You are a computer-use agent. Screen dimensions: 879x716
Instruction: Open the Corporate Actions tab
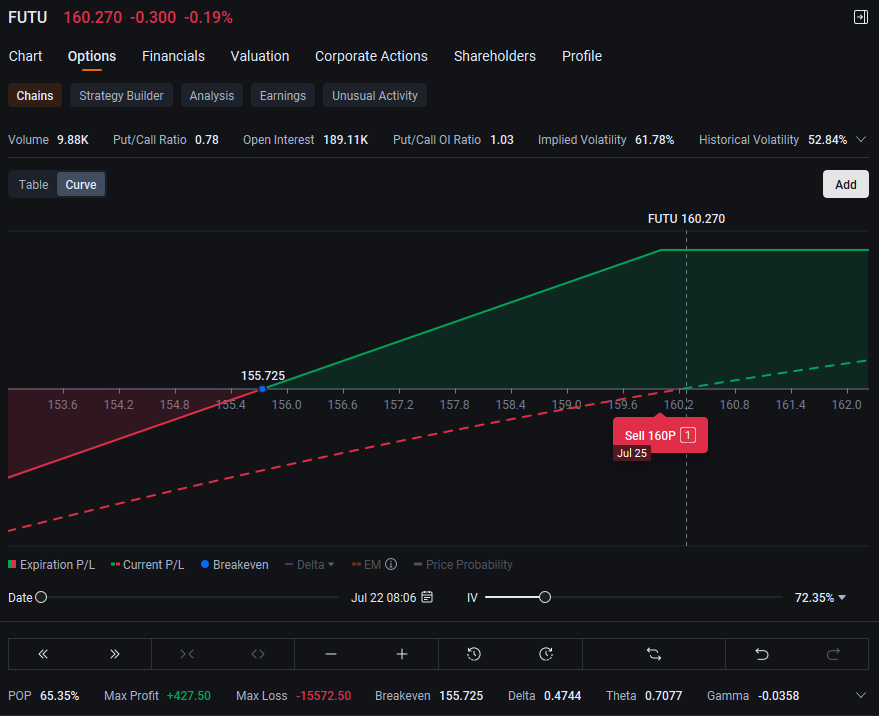tap(371, 56)
